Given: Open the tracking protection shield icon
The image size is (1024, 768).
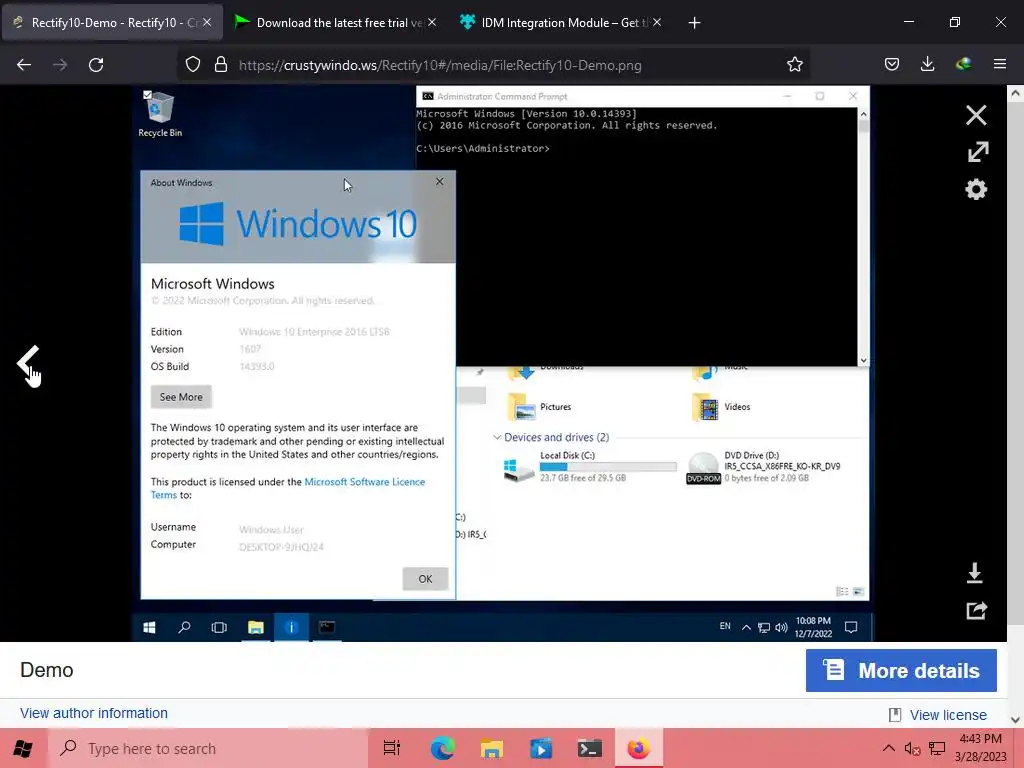Looking at the screenshot, I should click(193, 65).
